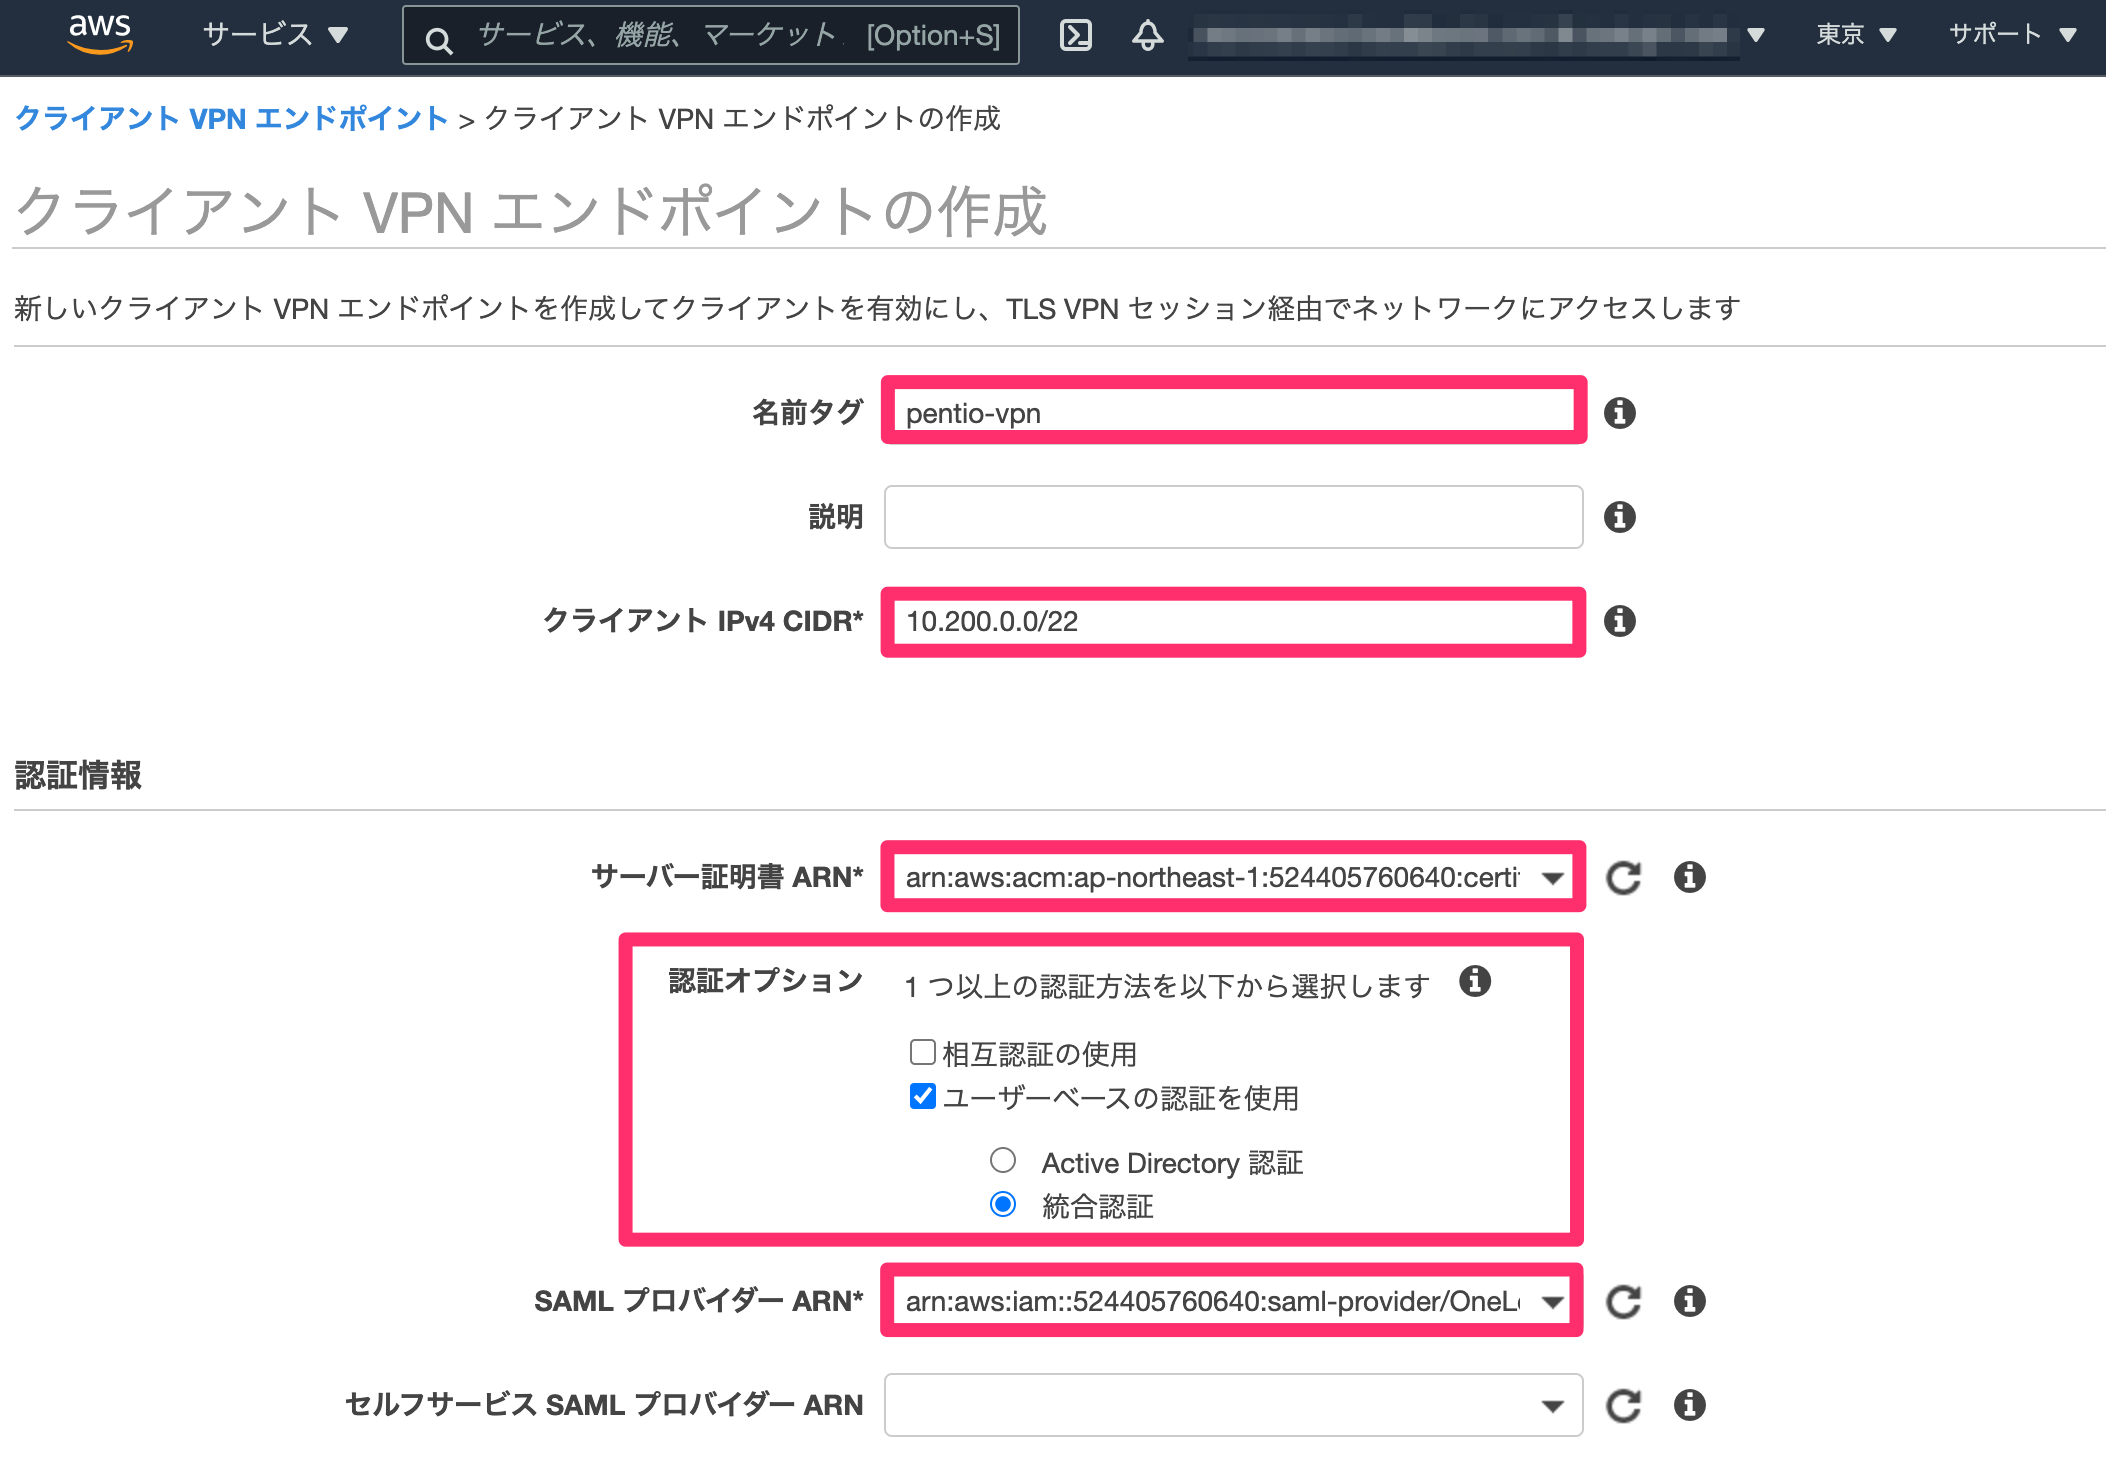
Task: Show info for サーバー証明書 ARN
Action: [1689, 877]
